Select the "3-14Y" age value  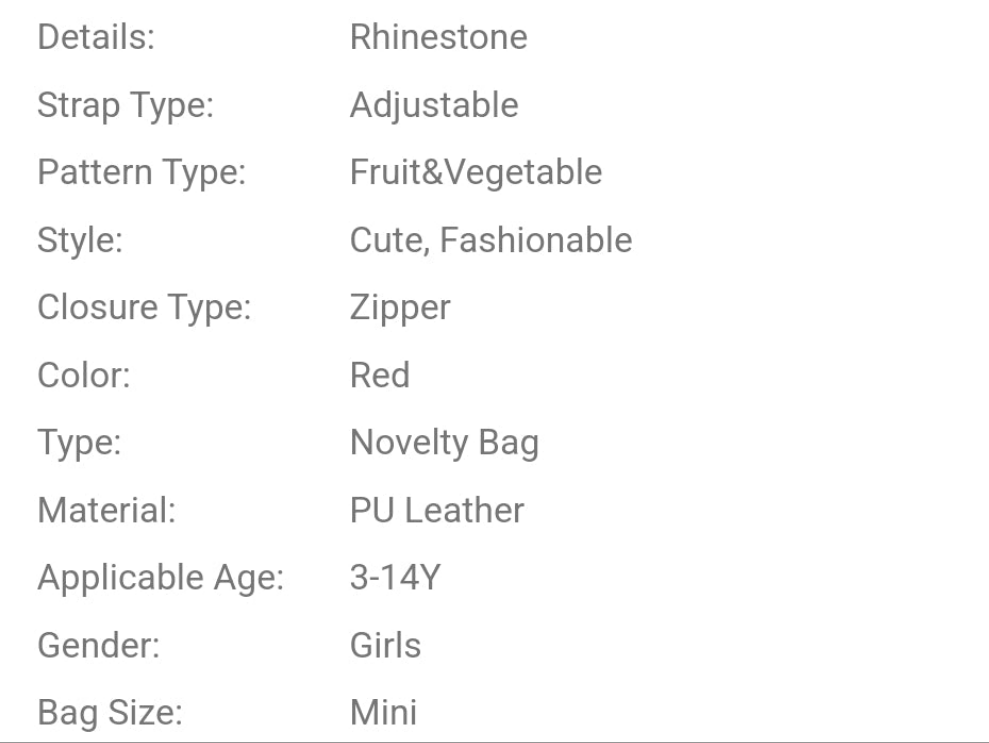click(x=395, y=579)
